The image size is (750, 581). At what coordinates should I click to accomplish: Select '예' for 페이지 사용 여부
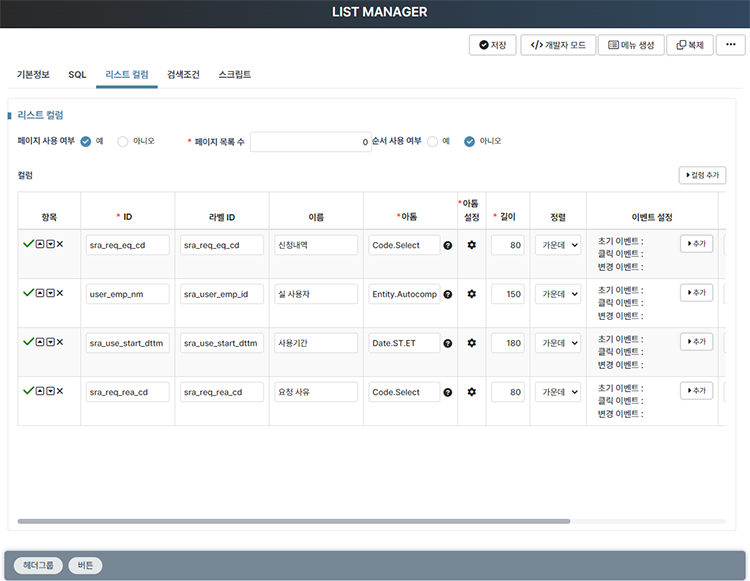(x=86, y=141)
